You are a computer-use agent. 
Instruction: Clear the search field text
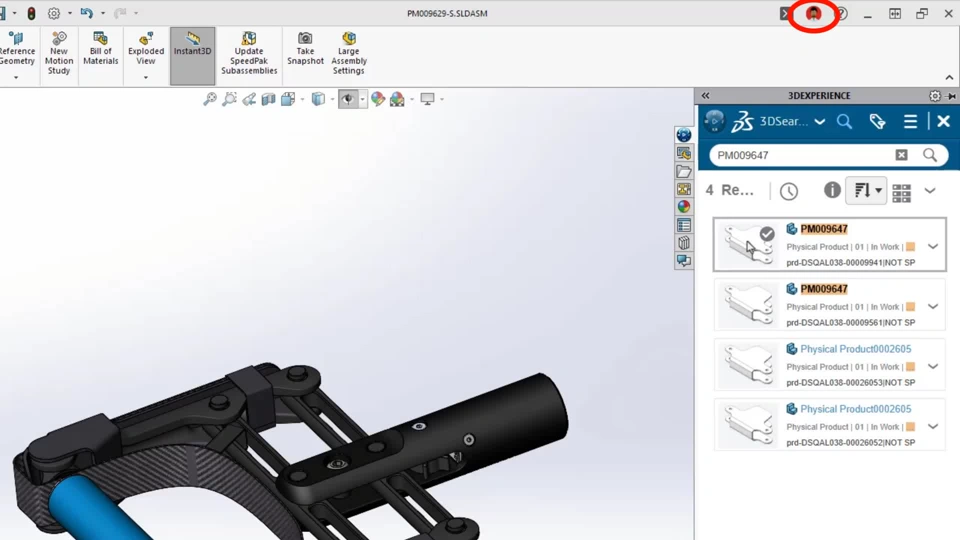(901, 155)
